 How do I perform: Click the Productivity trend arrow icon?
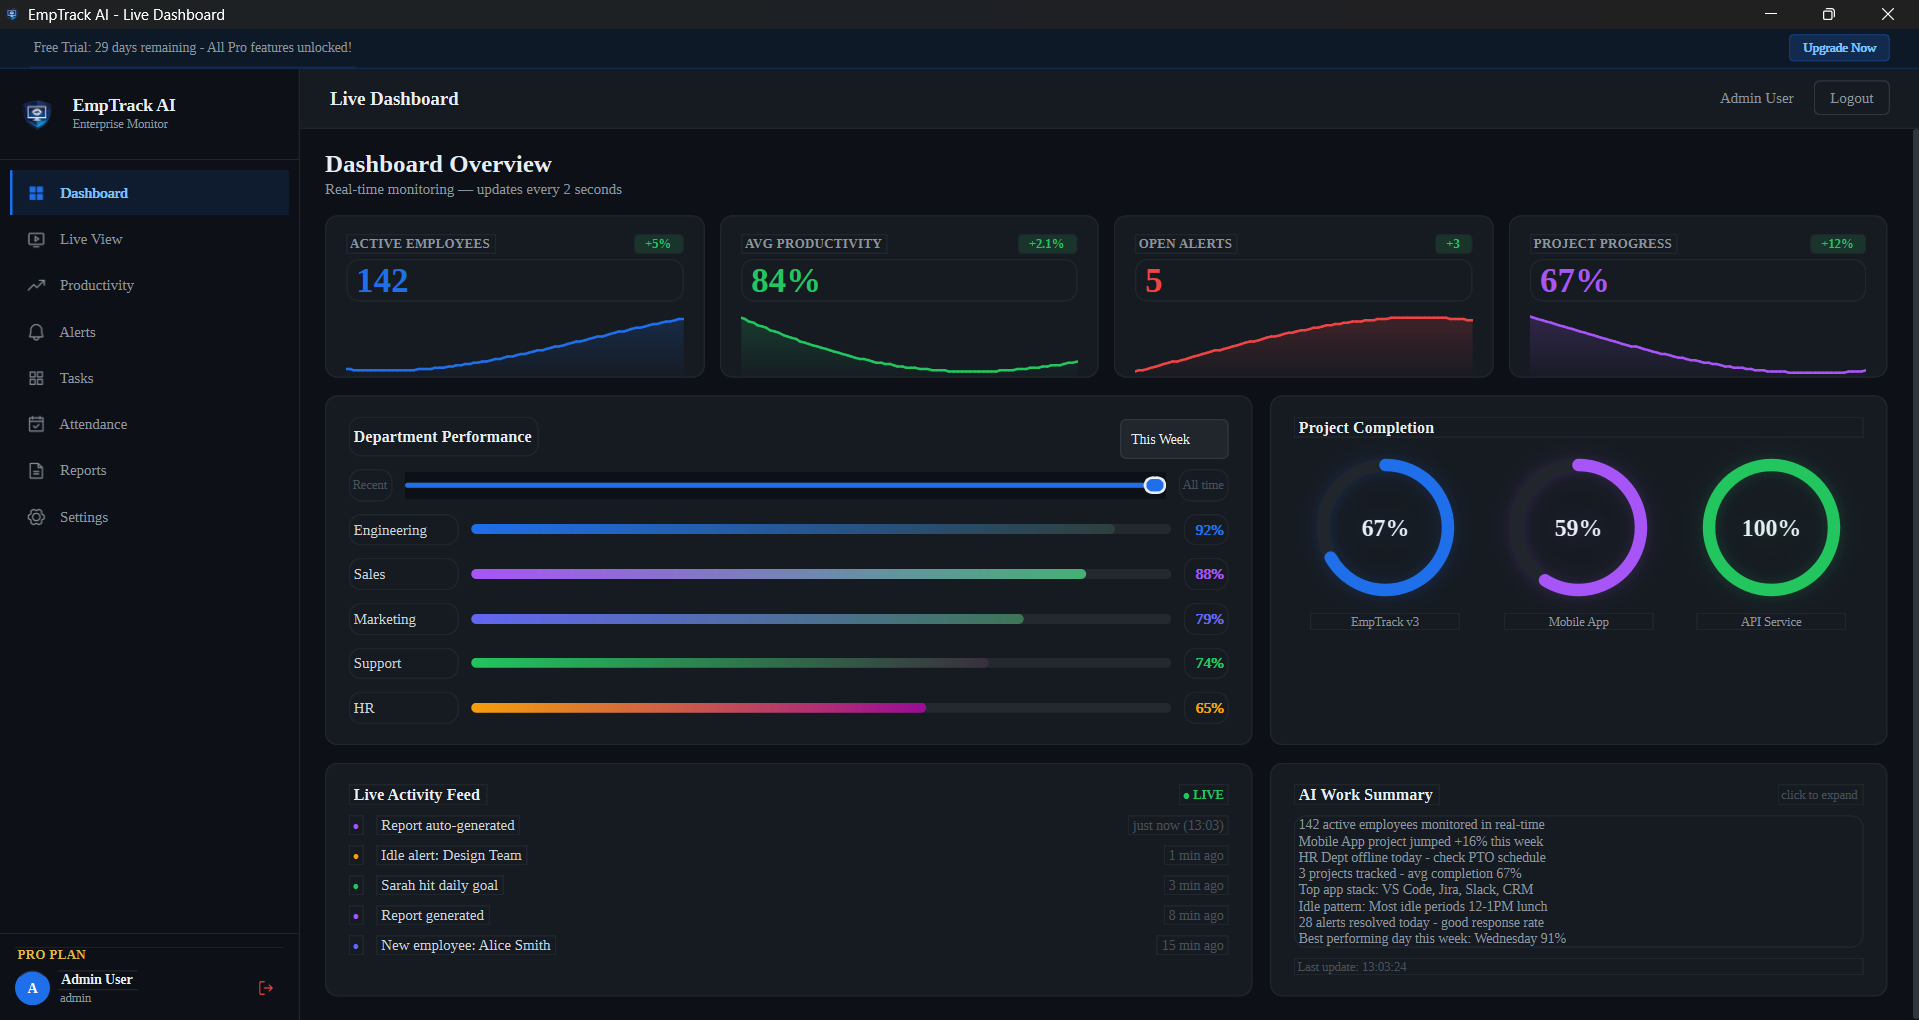[x=36, y=285]
